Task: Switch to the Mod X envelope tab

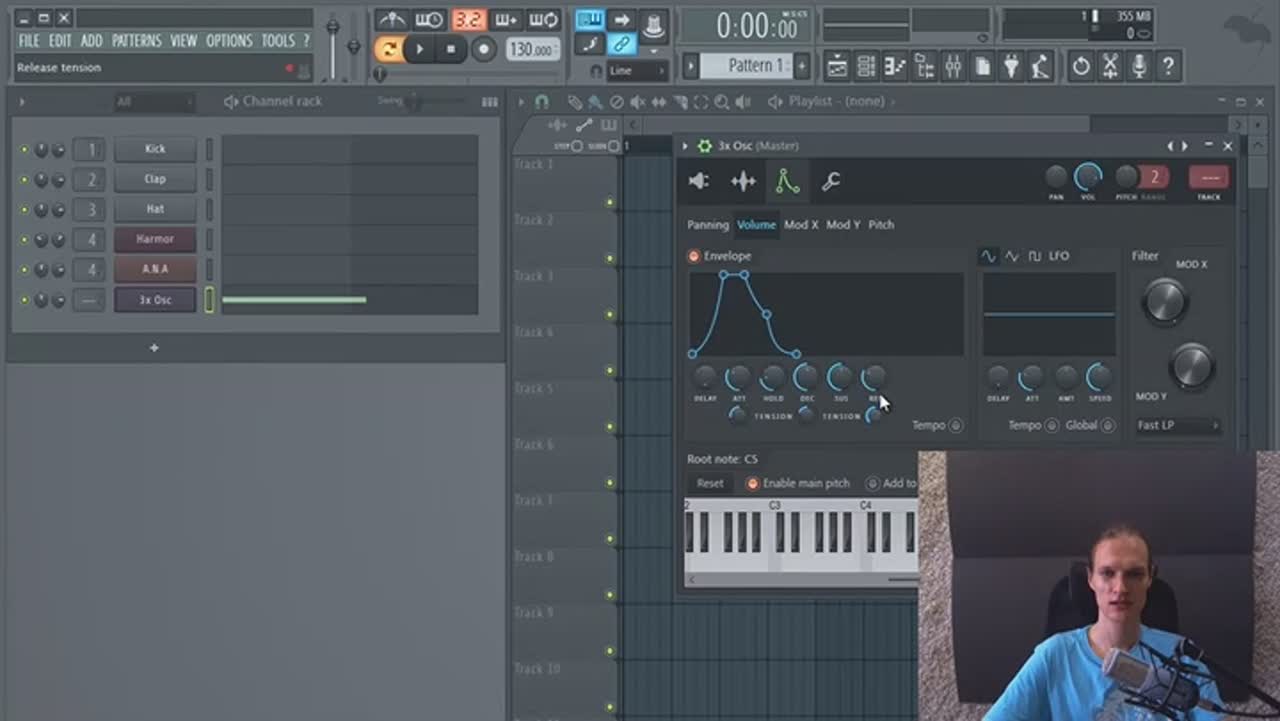Action: coord(801,225)
